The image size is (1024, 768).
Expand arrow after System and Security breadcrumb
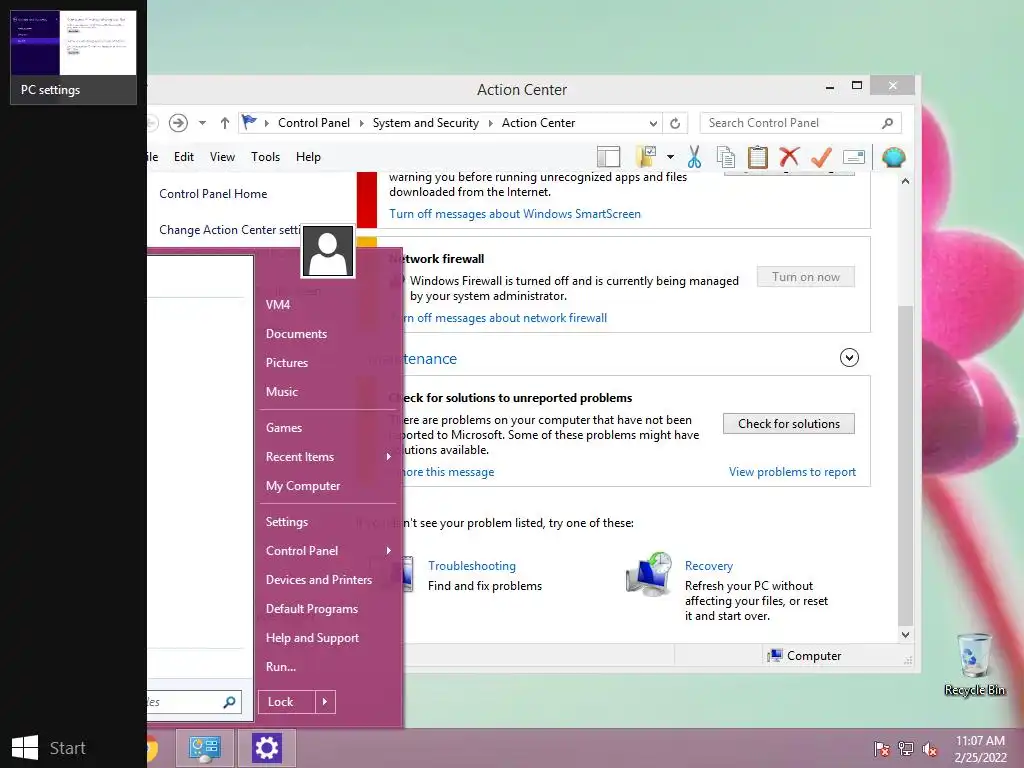click(x=490, y=123)
